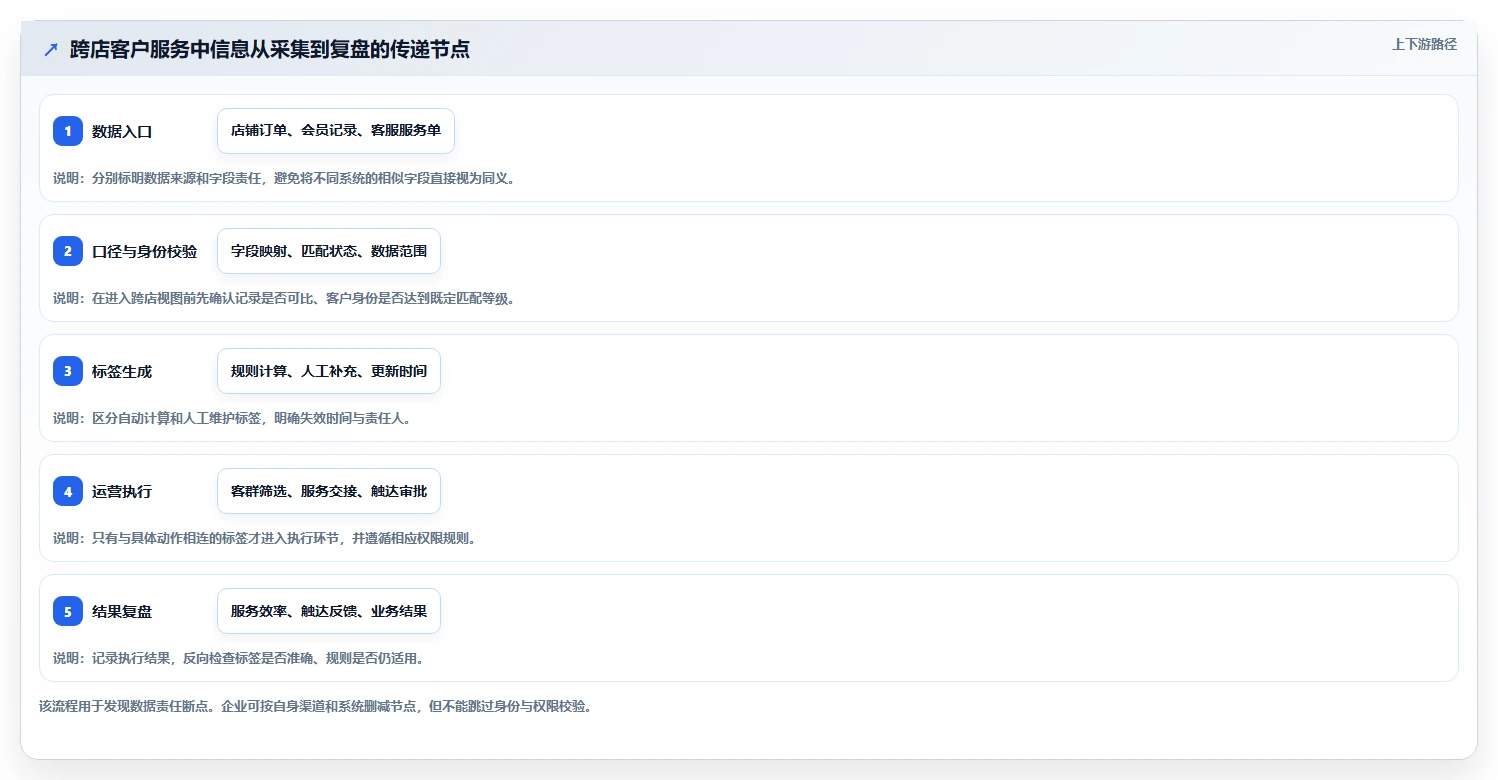Click the 店铺订单、会员记录、客服服务单 chip
The width and height of the screenshot is (1498, 780).
336,131
